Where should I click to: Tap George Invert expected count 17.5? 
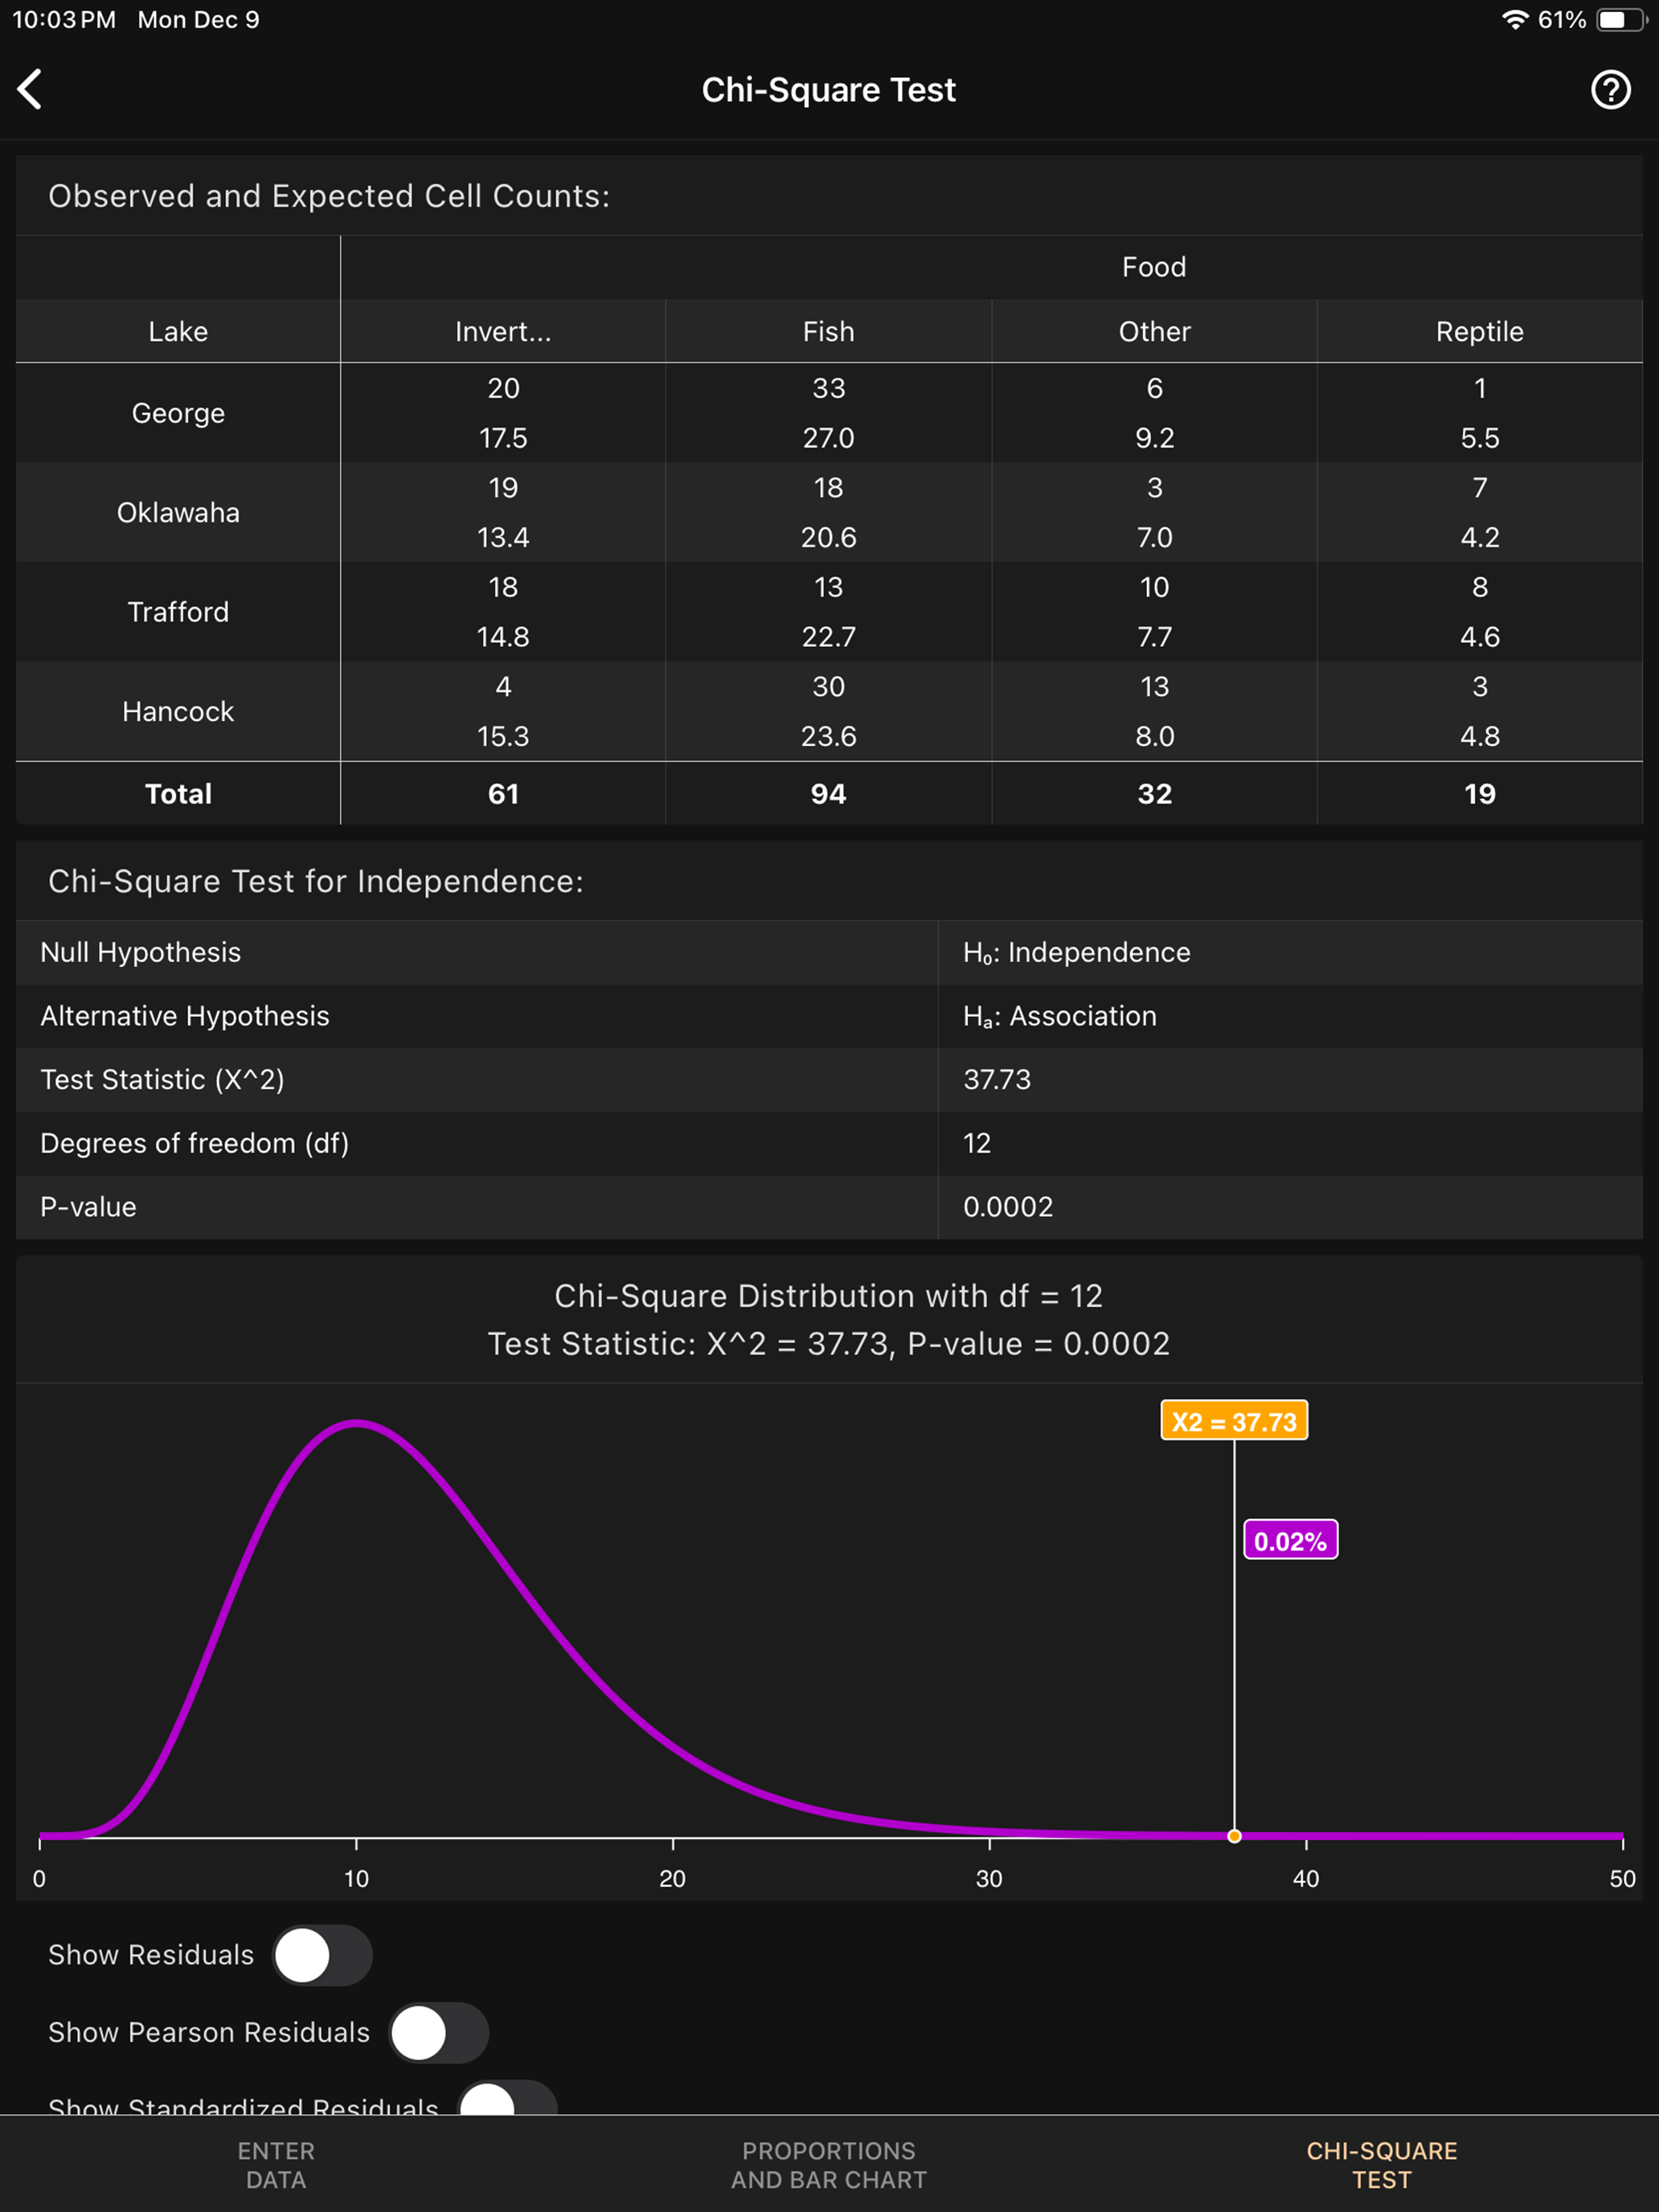[x=503, y=438]
